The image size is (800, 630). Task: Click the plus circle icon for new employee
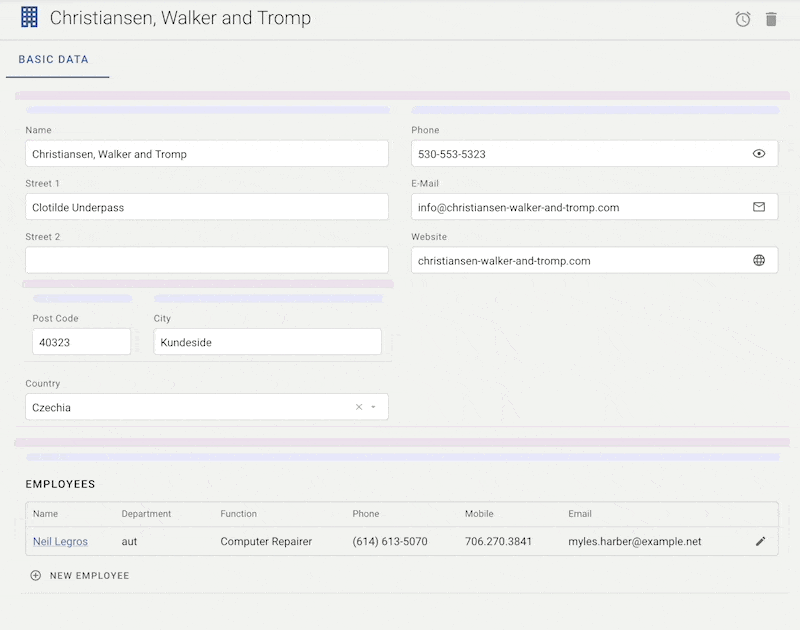tap(36, 576)
